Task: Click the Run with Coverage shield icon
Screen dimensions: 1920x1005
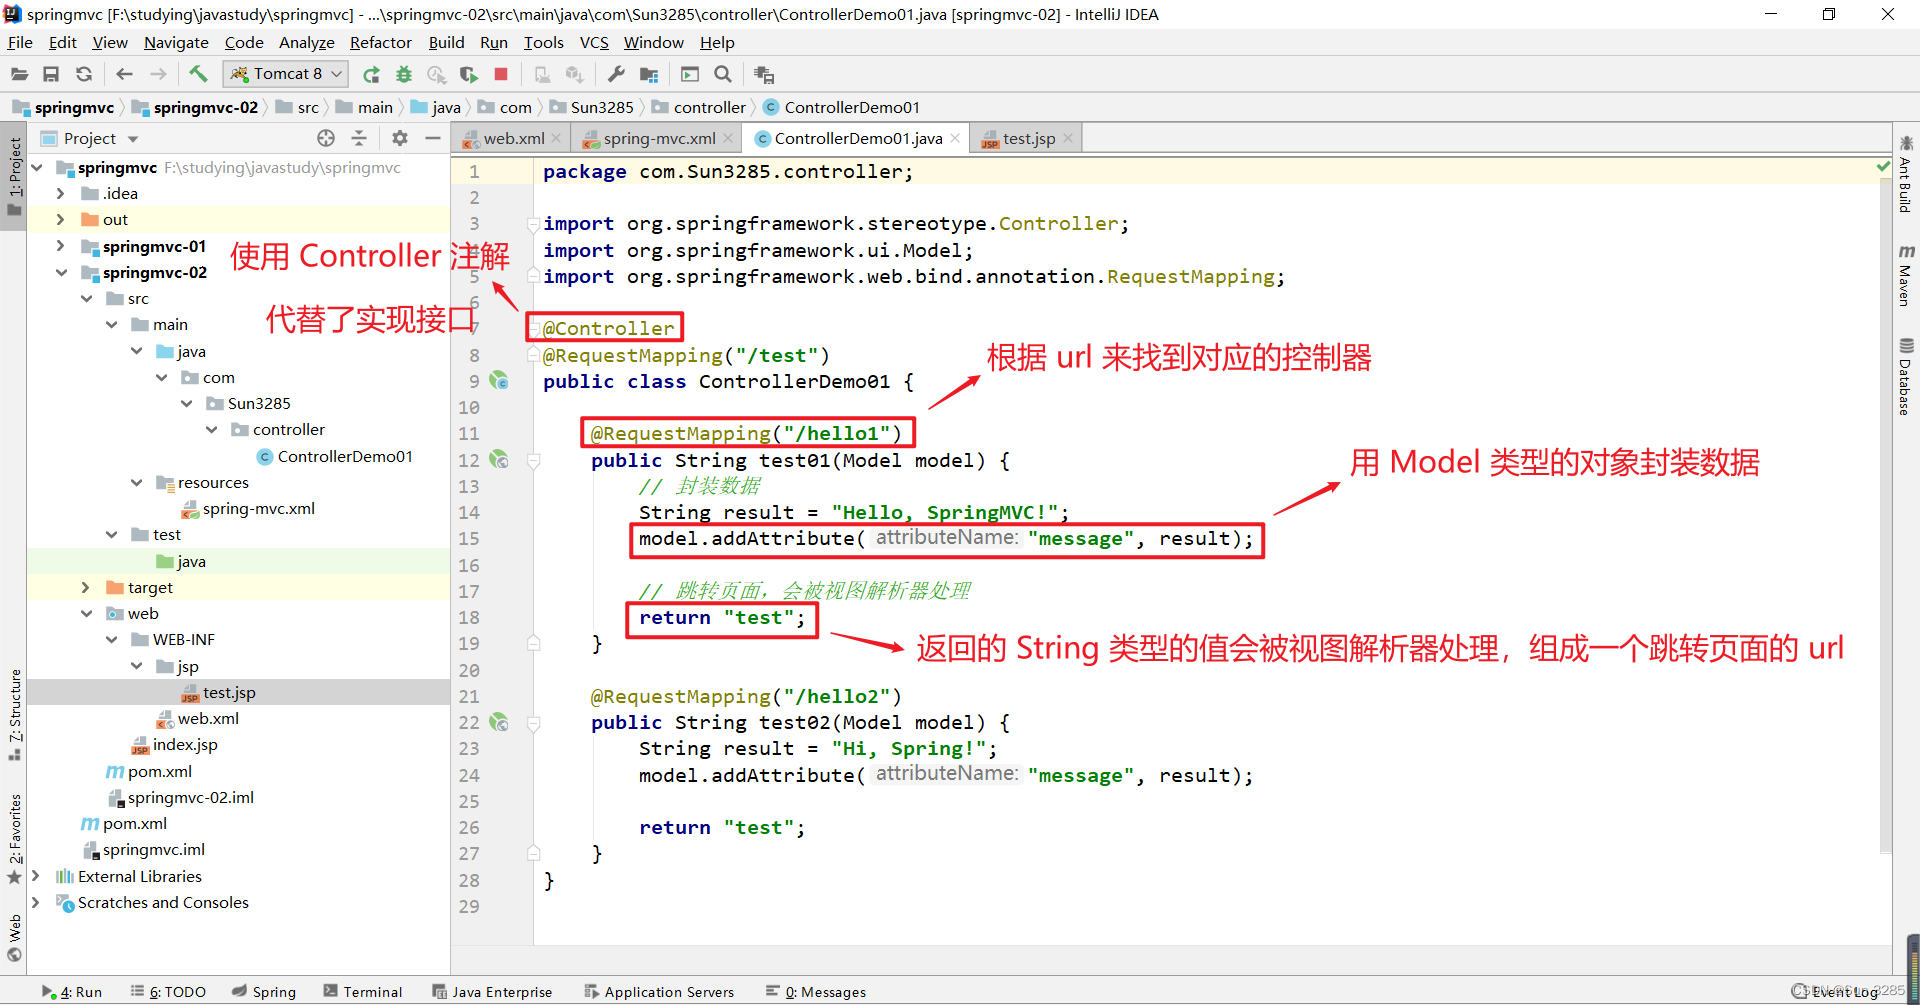Action: point(469,74)
